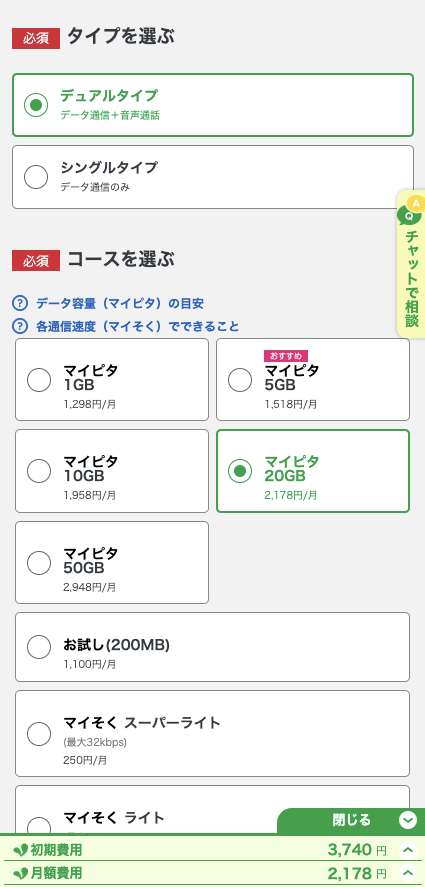Image resolution: width=425 pixels, height=887 pixels.
Task: Click the question mark icon beside データ容量の目安
Action: [x=20, y=303]
